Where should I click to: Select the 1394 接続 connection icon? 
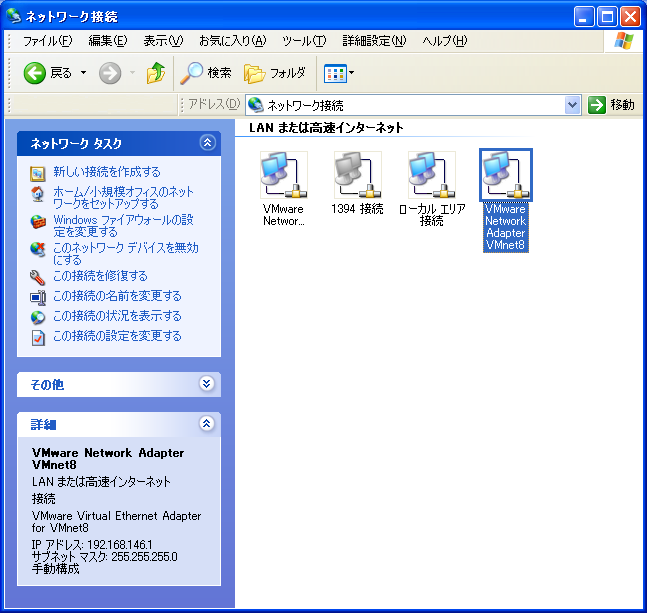pos(357,176)
